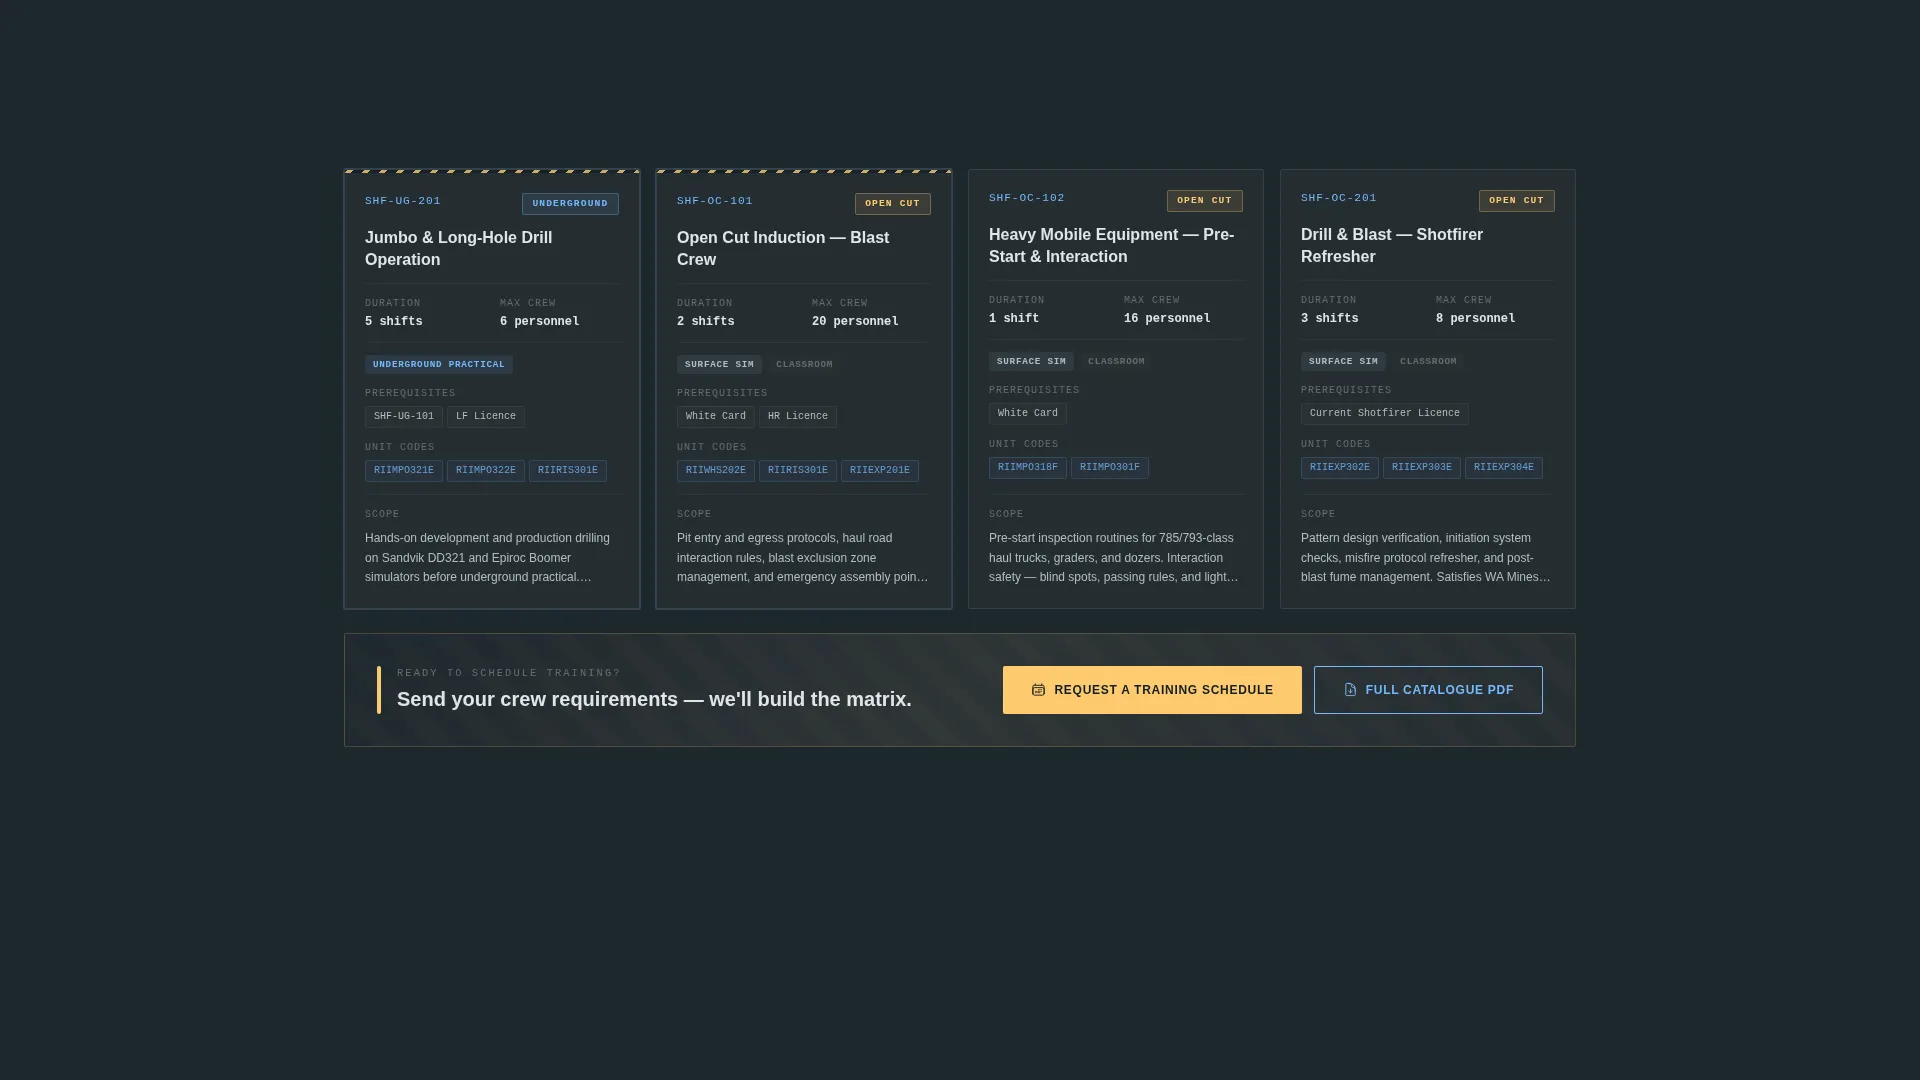Click course code SHF-UG-201
This screenshot has height=1080, width=1920.
point(403,201)
